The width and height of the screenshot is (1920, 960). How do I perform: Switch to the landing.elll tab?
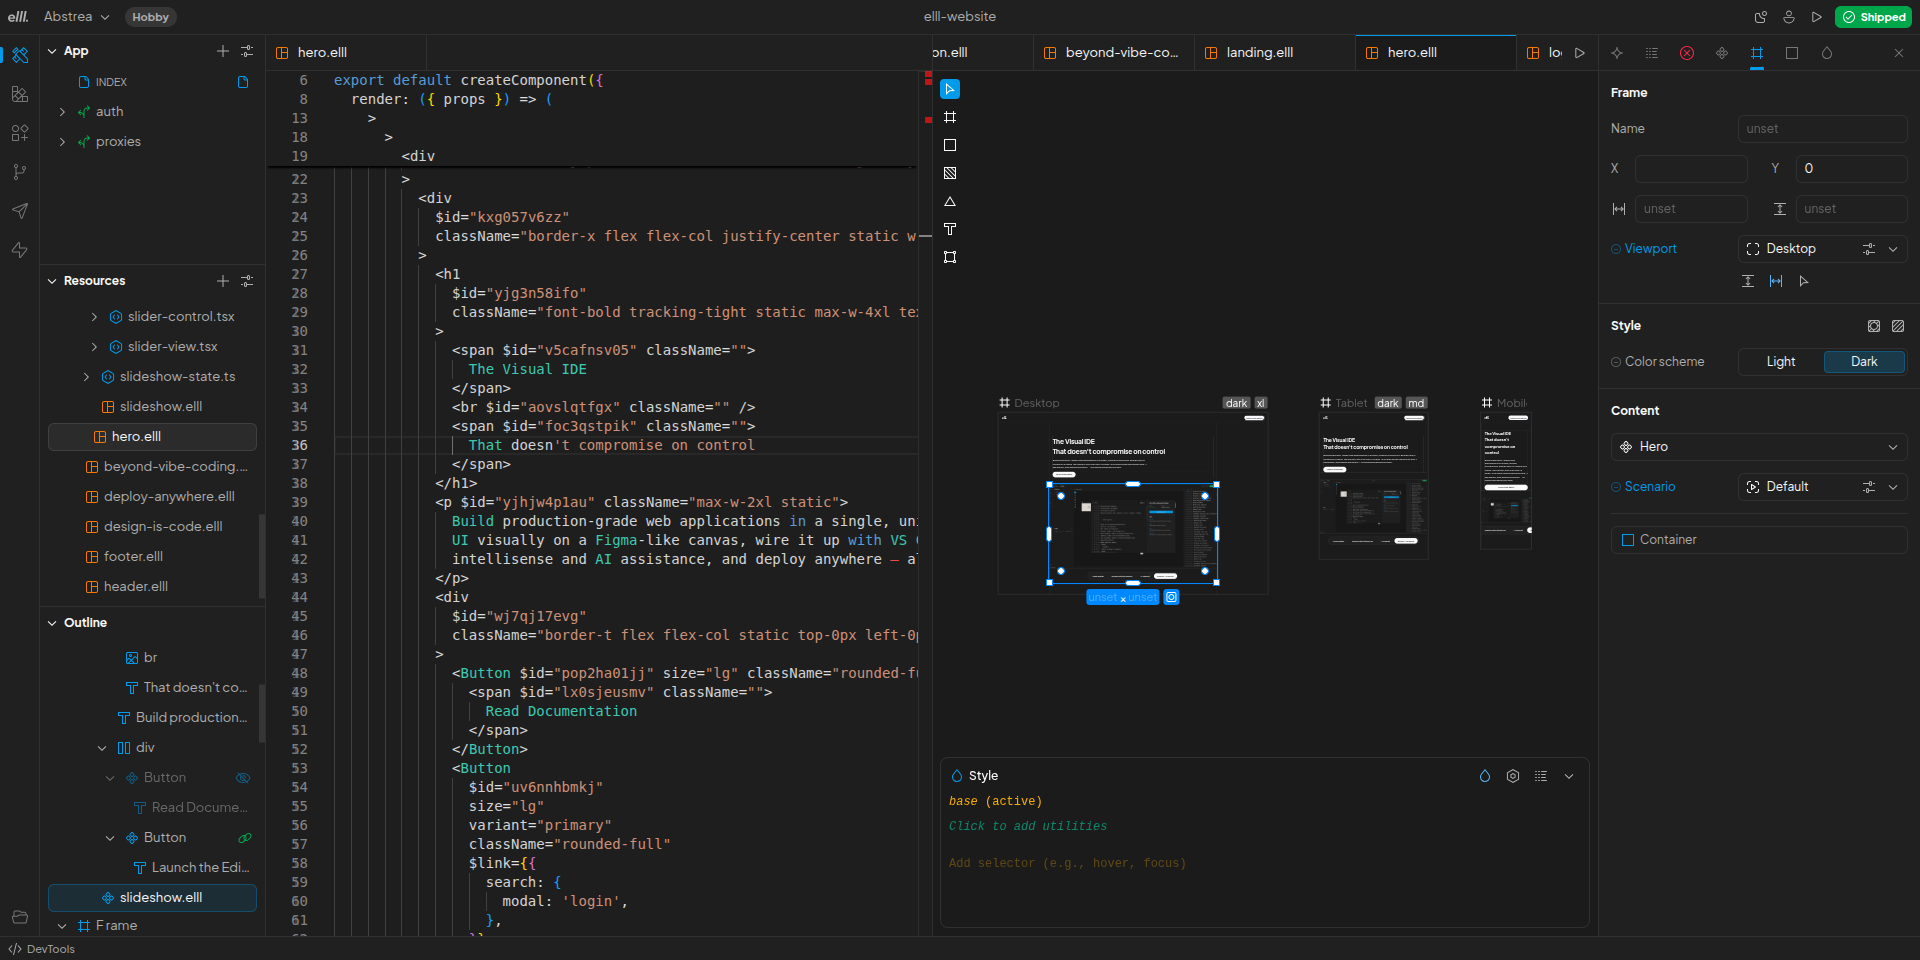tap(1259, 53)
